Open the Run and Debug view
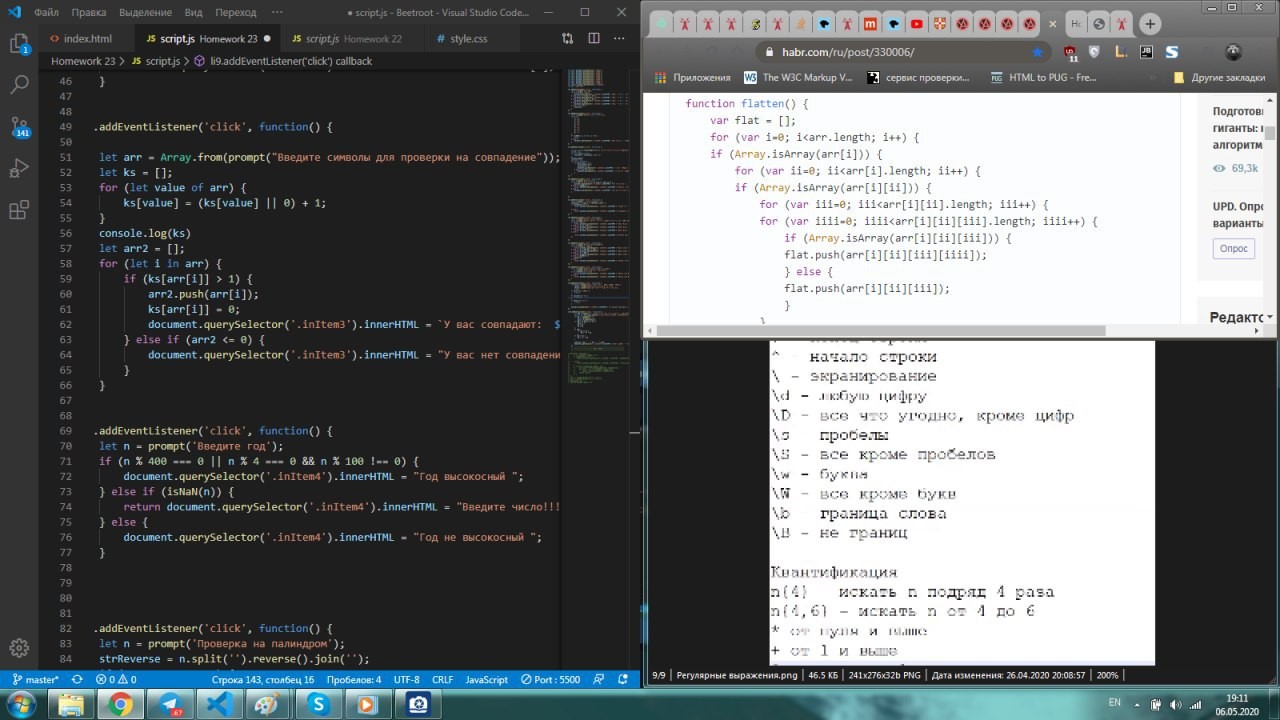Image resolution: width=1280 pixels, height=720 pixels. (x=19, y=168)
